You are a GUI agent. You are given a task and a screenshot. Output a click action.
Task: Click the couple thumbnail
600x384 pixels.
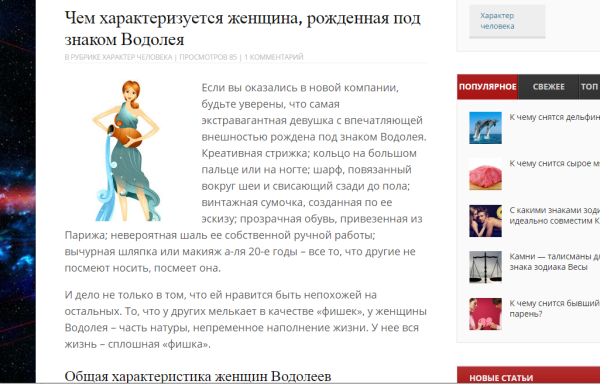[485, 221]
